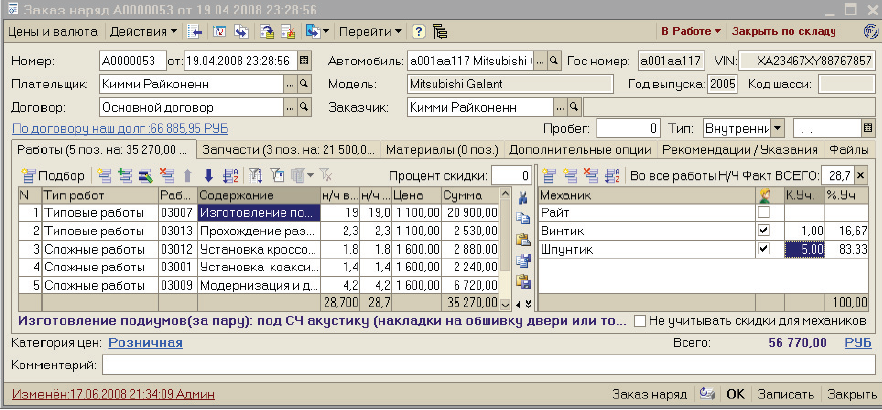The image size is (882, 410).
Task: Click the help question mark icon
Action: [418, 32]
